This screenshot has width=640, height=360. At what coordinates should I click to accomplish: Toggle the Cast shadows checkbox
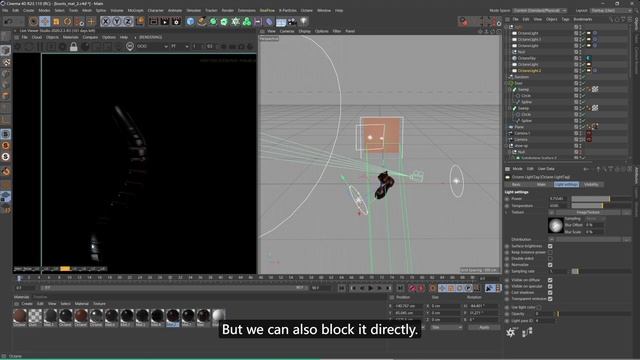click(x=550, y=292)
